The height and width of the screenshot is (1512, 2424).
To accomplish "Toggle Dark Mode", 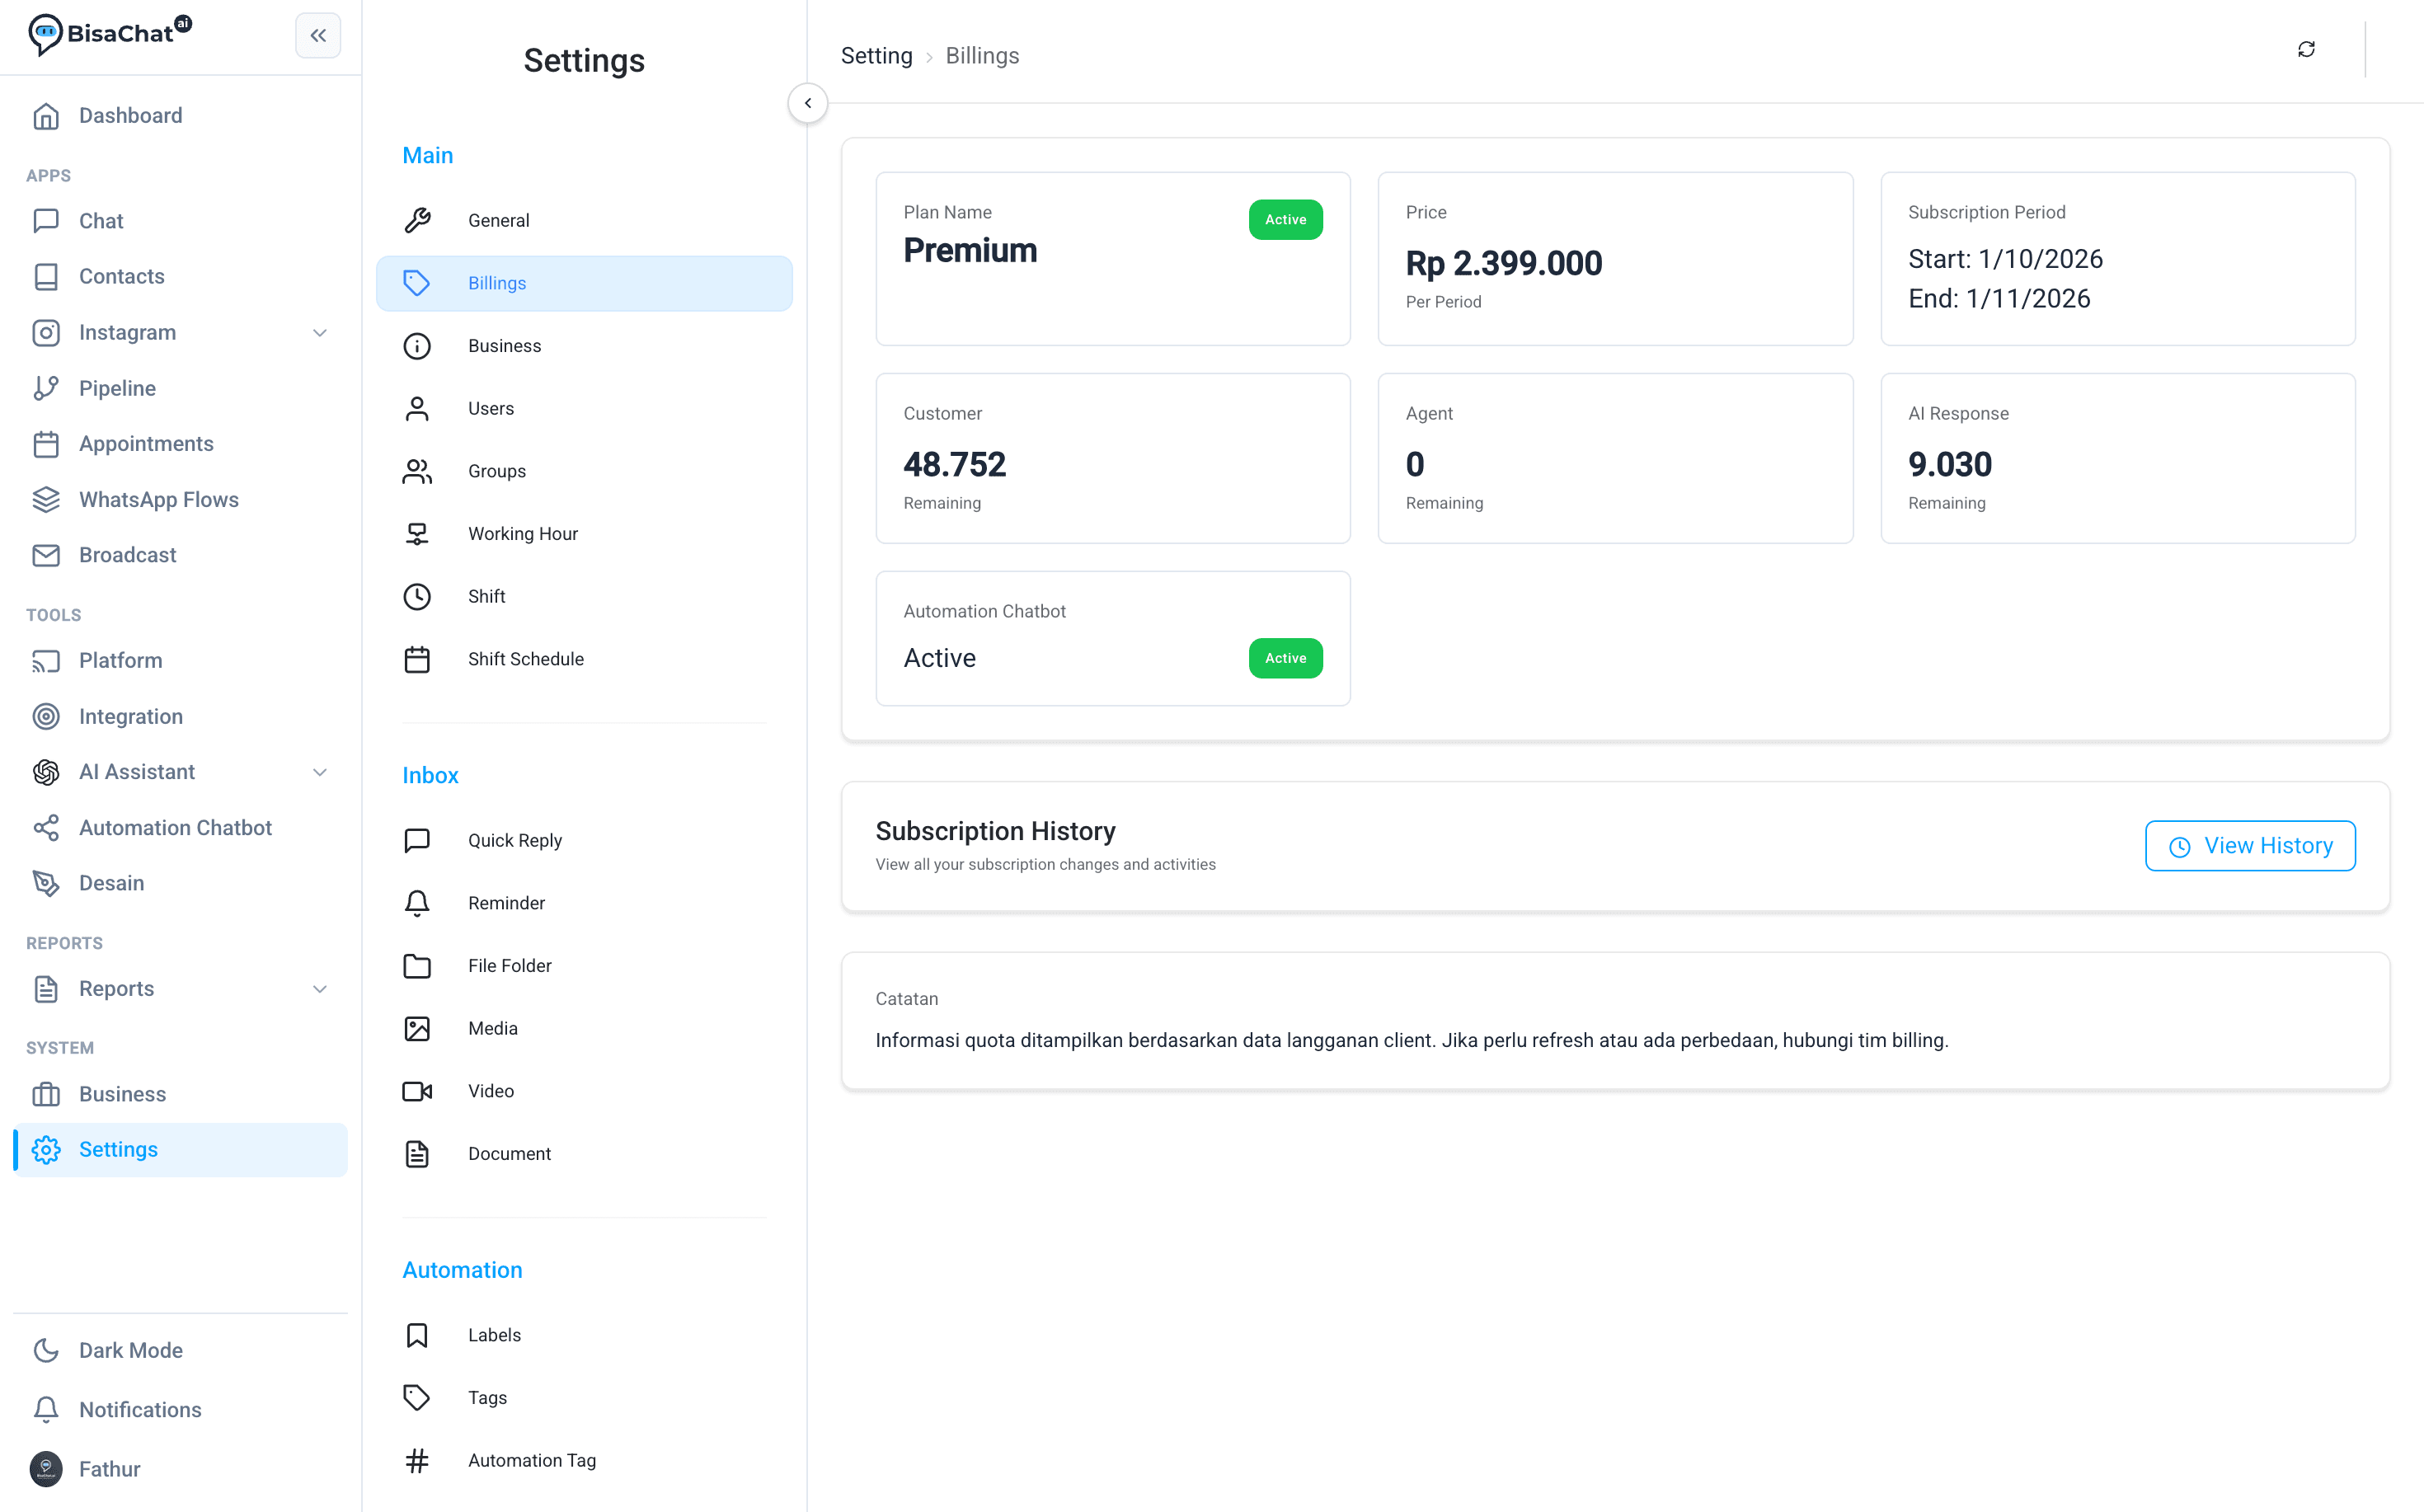I will click(180, 1350).
